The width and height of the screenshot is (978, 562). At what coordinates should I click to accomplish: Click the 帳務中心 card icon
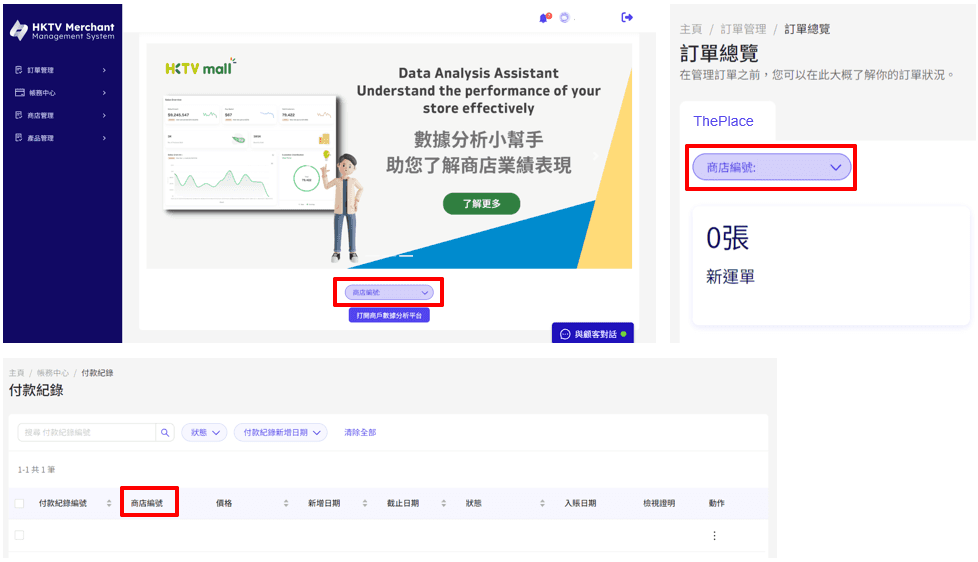pos(19,92)
